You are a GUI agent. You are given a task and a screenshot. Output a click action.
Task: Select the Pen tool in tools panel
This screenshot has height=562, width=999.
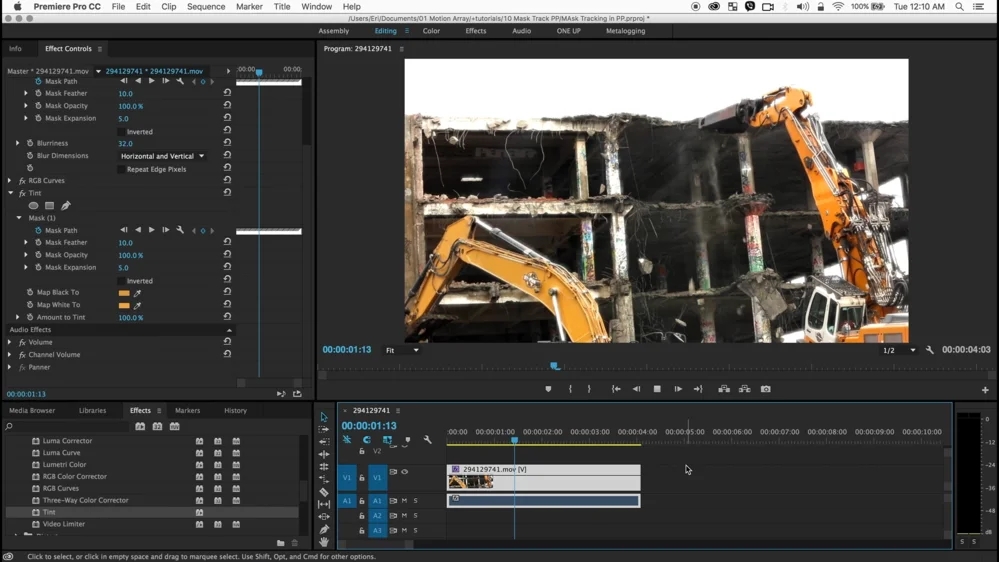click(x=324, y=530)
